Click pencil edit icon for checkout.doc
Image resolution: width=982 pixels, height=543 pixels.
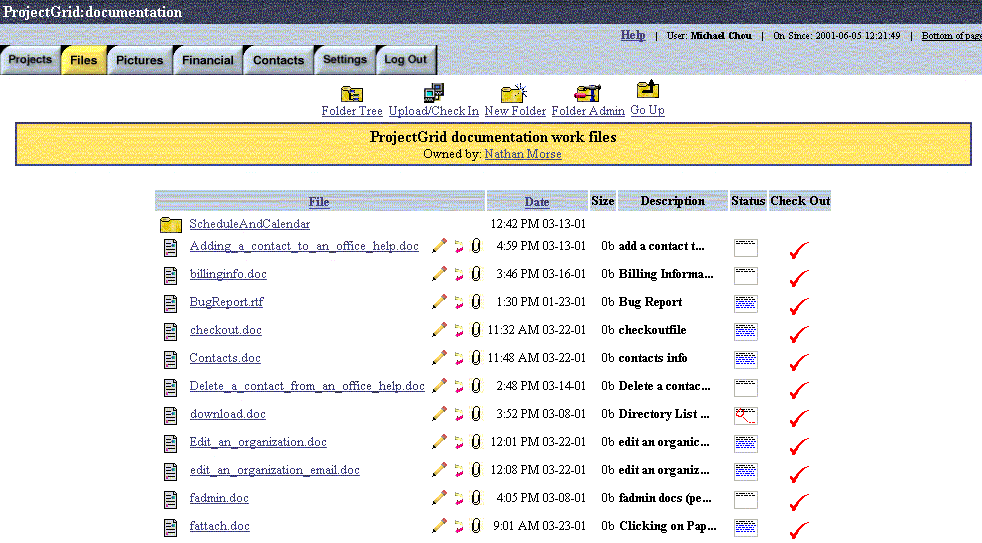[440, 329]
